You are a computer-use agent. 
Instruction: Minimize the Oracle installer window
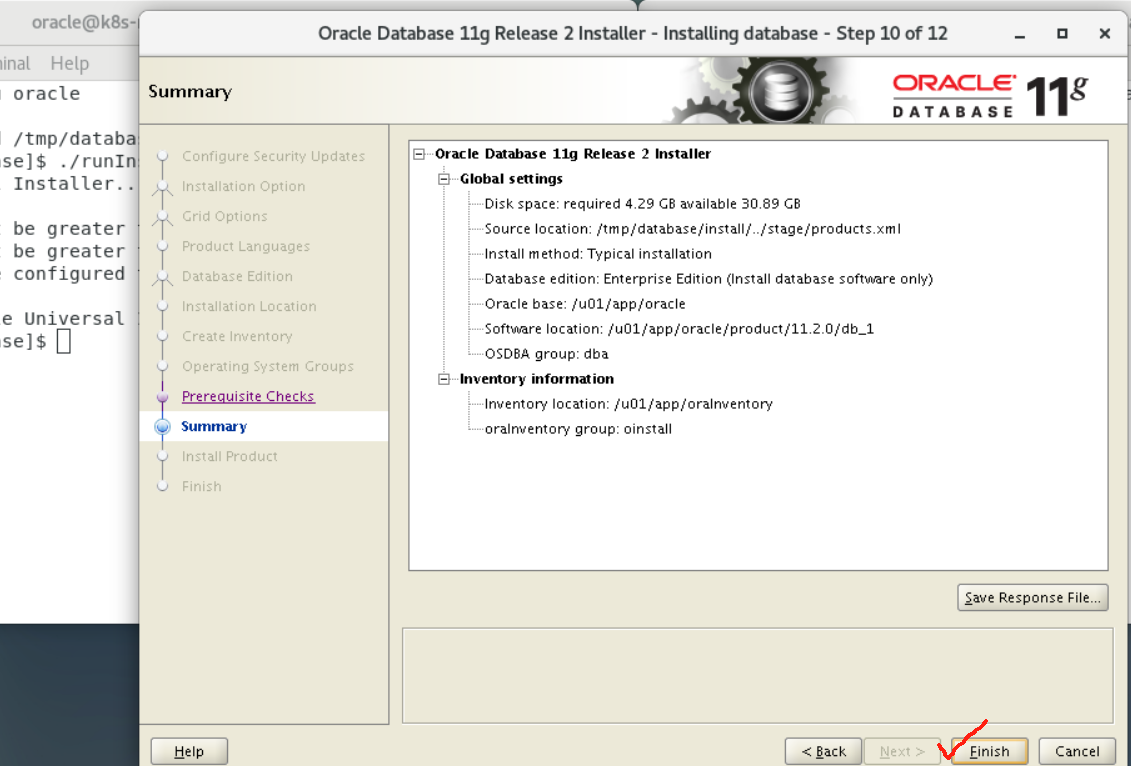(x=1019, y=34)
